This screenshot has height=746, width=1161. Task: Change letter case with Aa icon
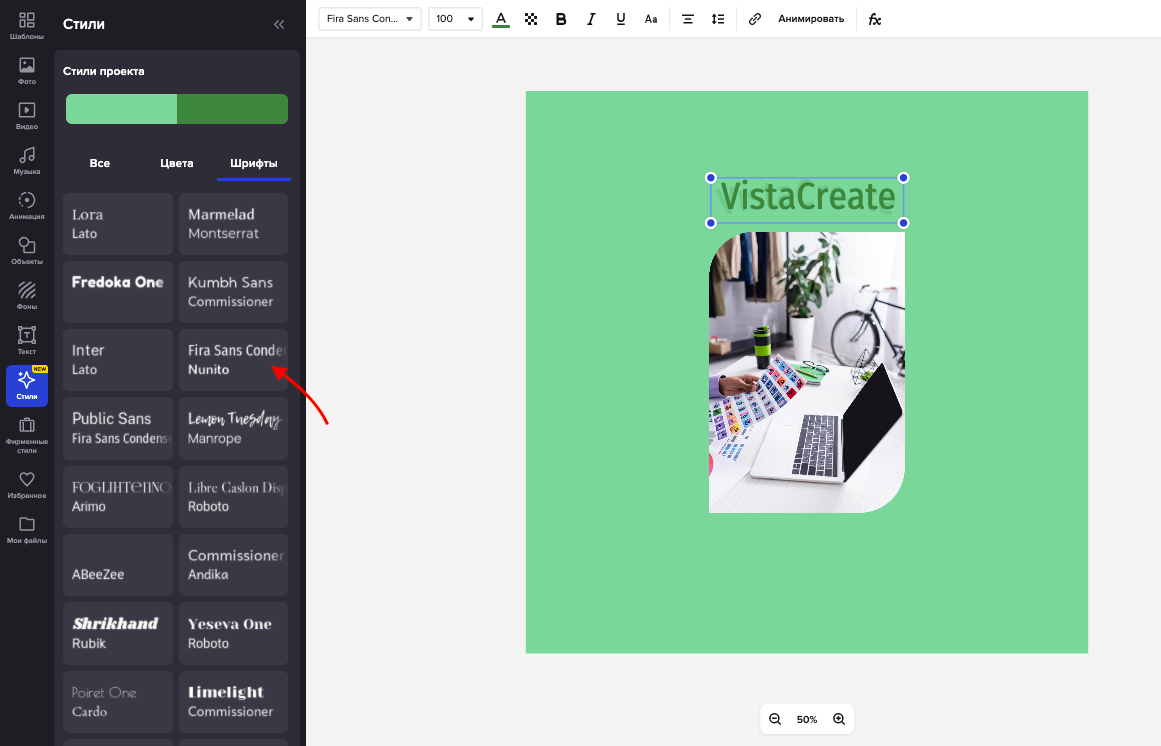(651, 19)
